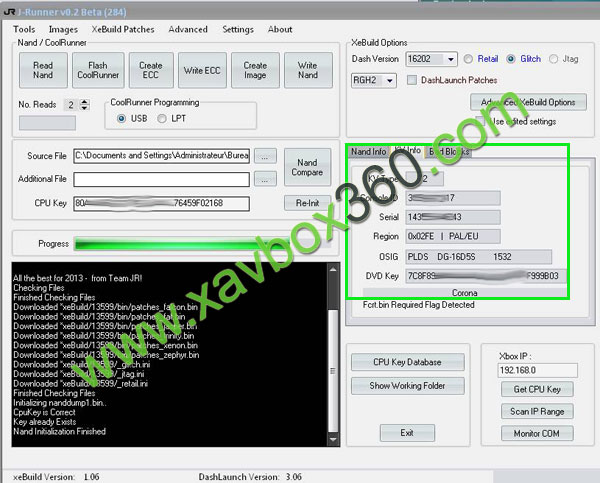This screenshot has width=600, height=483.
Task: Click the Create ECC button
Action: (x=151, y=70)
